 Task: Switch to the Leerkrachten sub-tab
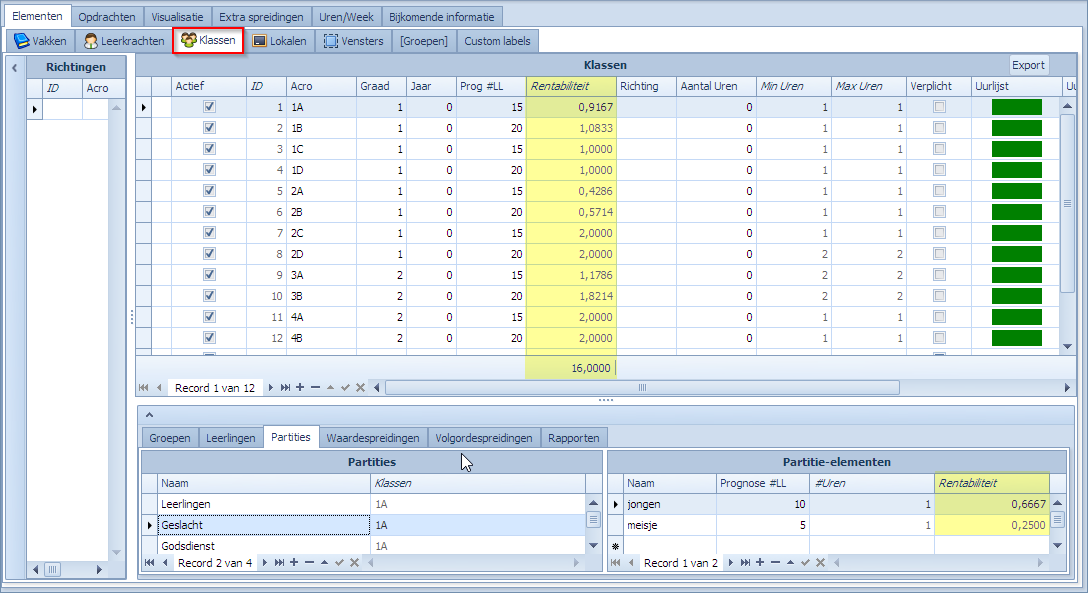pyautogui.click(x=124, y=41)
